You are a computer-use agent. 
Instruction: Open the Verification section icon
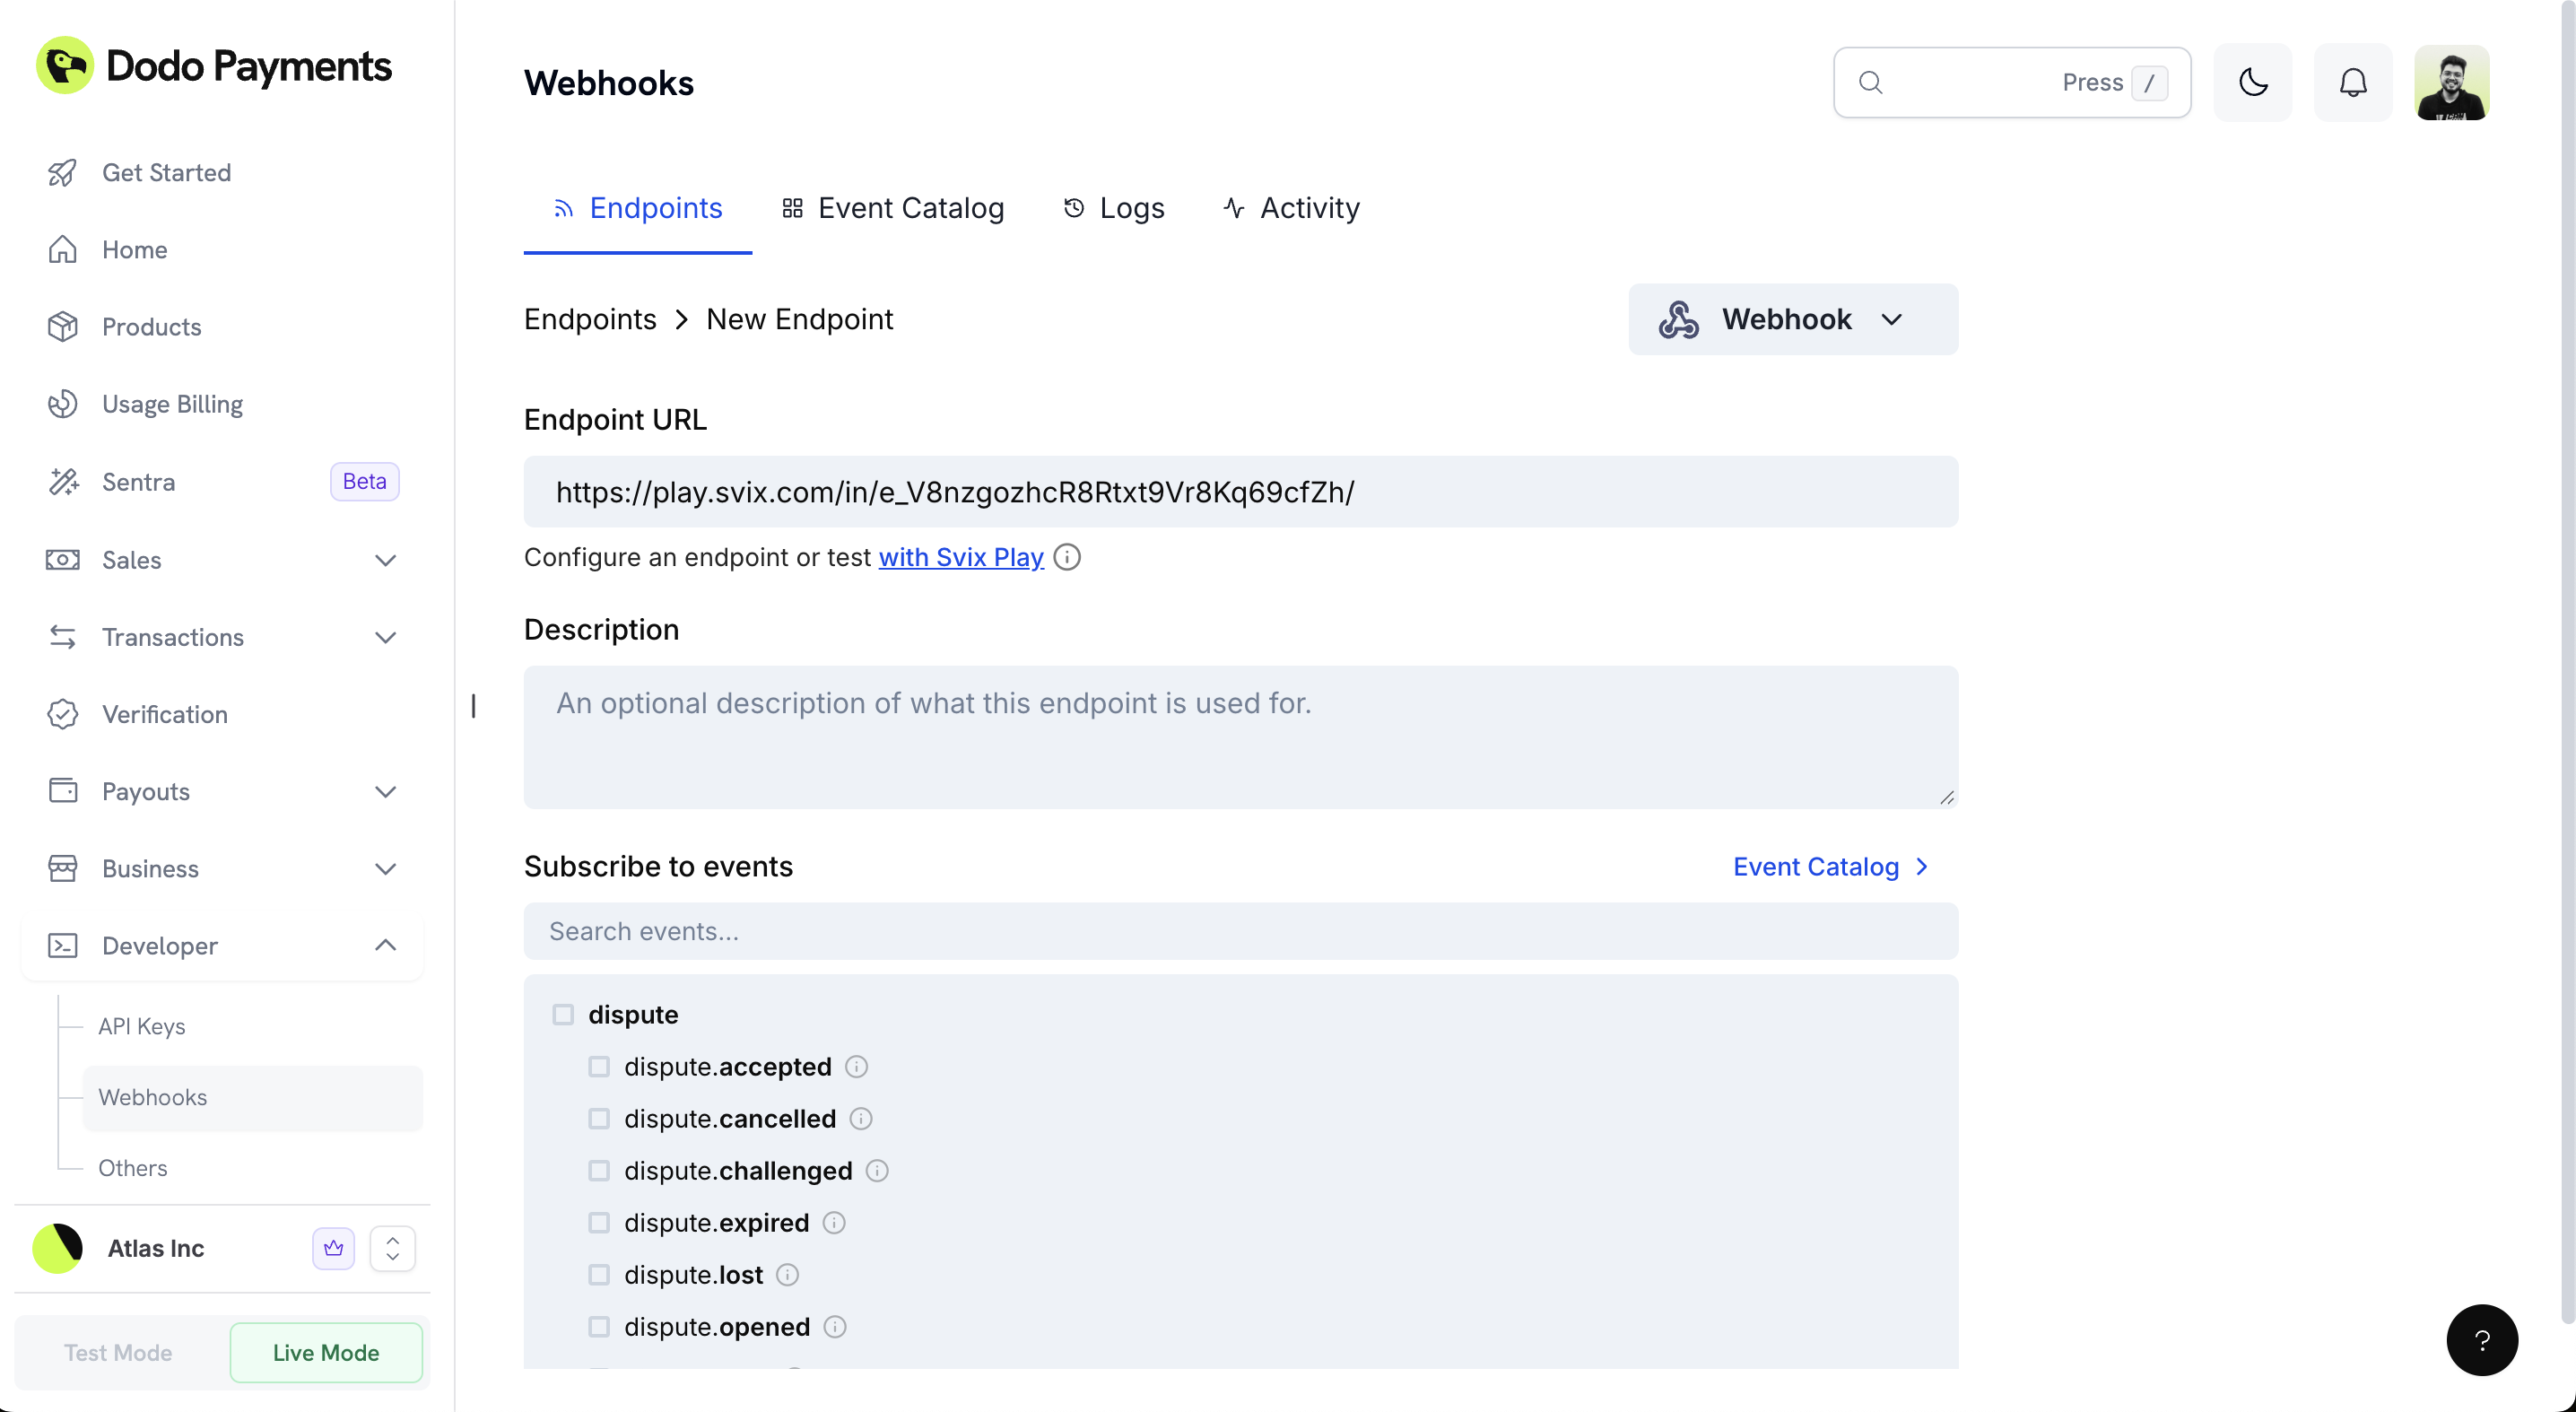click(62, 714)
